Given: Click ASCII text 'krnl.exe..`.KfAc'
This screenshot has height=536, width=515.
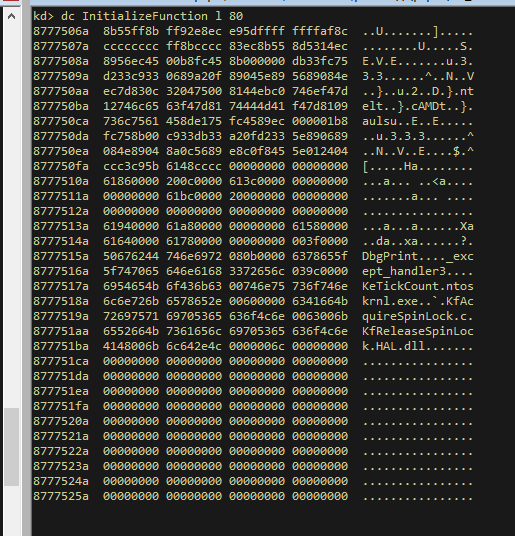Looking at the screenshot, I should 418,302.
